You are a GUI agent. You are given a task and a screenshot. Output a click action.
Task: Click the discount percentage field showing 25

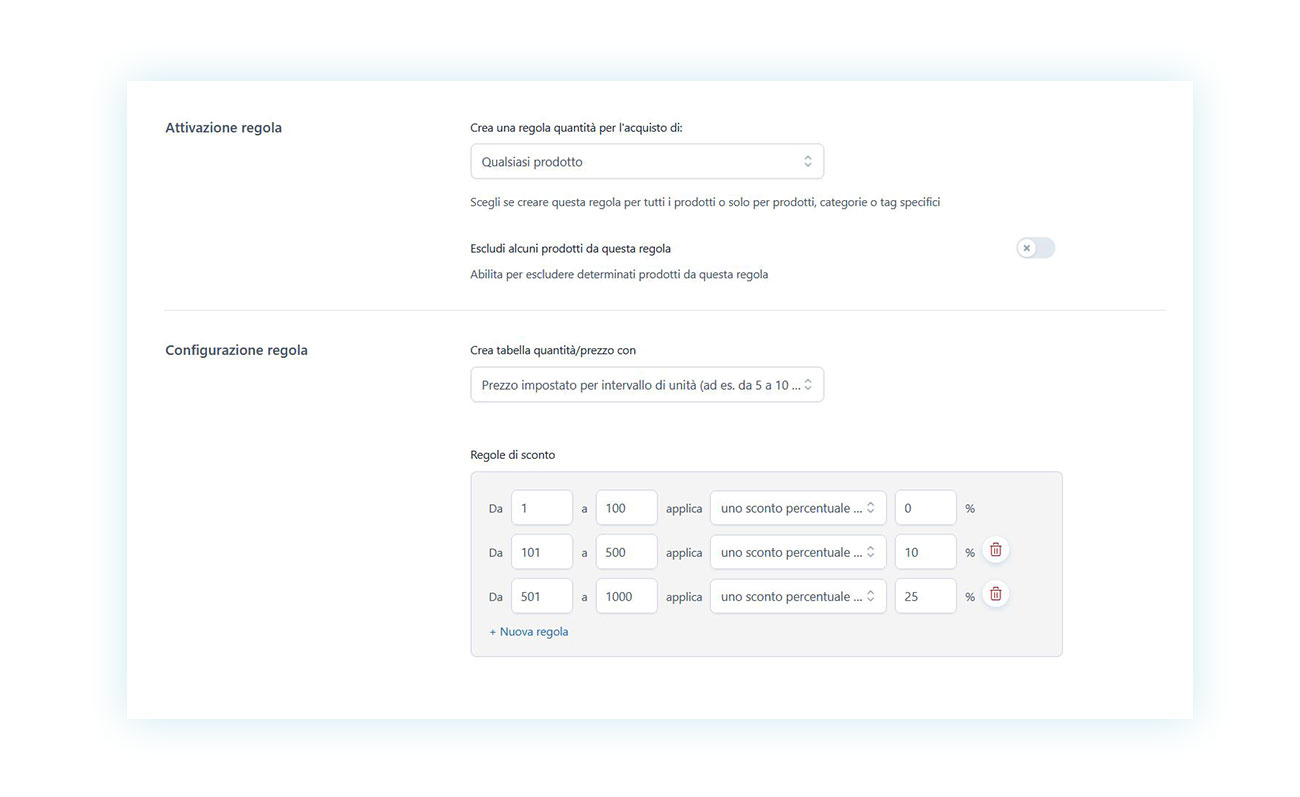pyautogui.click(x=925, y=596)
